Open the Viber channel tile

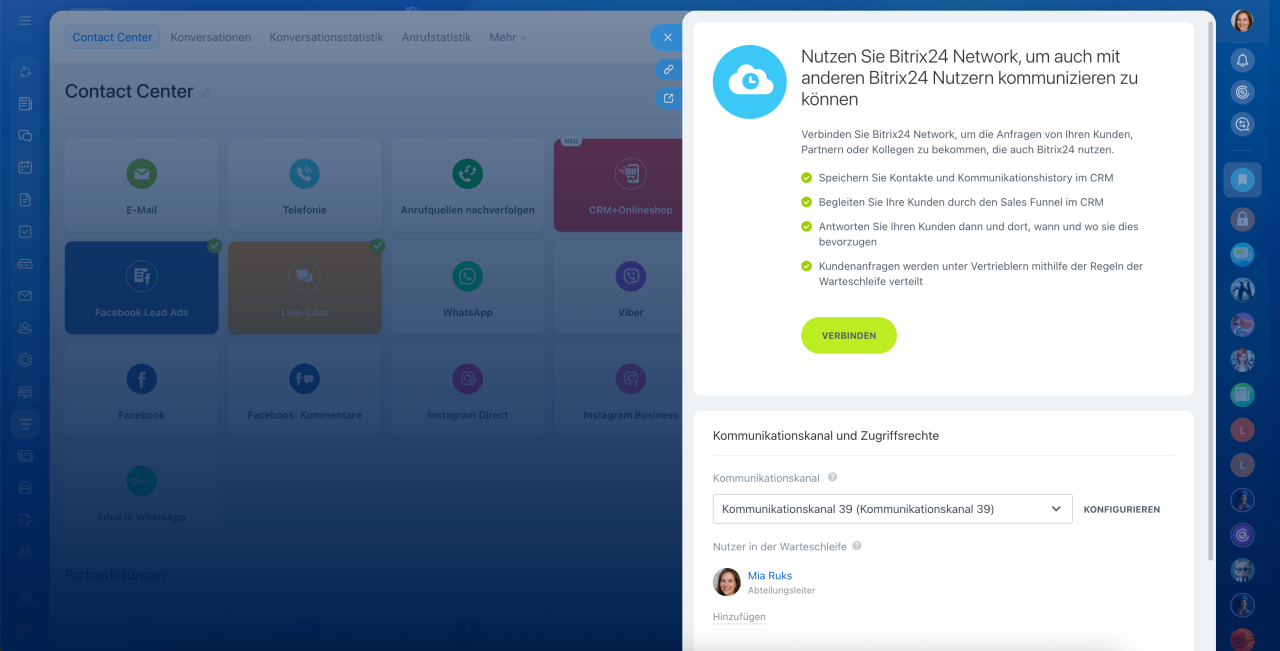tap(618, 288)
